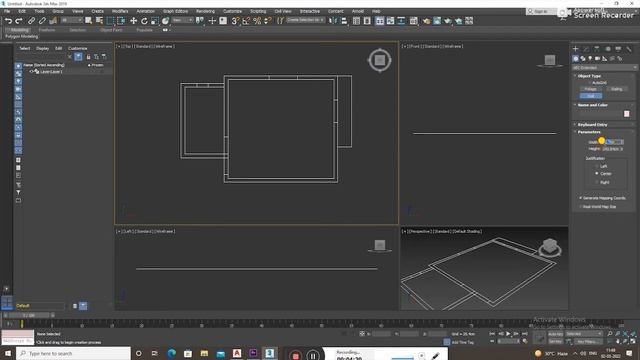Open the Utilities panel wrench icon

[629, 49]
